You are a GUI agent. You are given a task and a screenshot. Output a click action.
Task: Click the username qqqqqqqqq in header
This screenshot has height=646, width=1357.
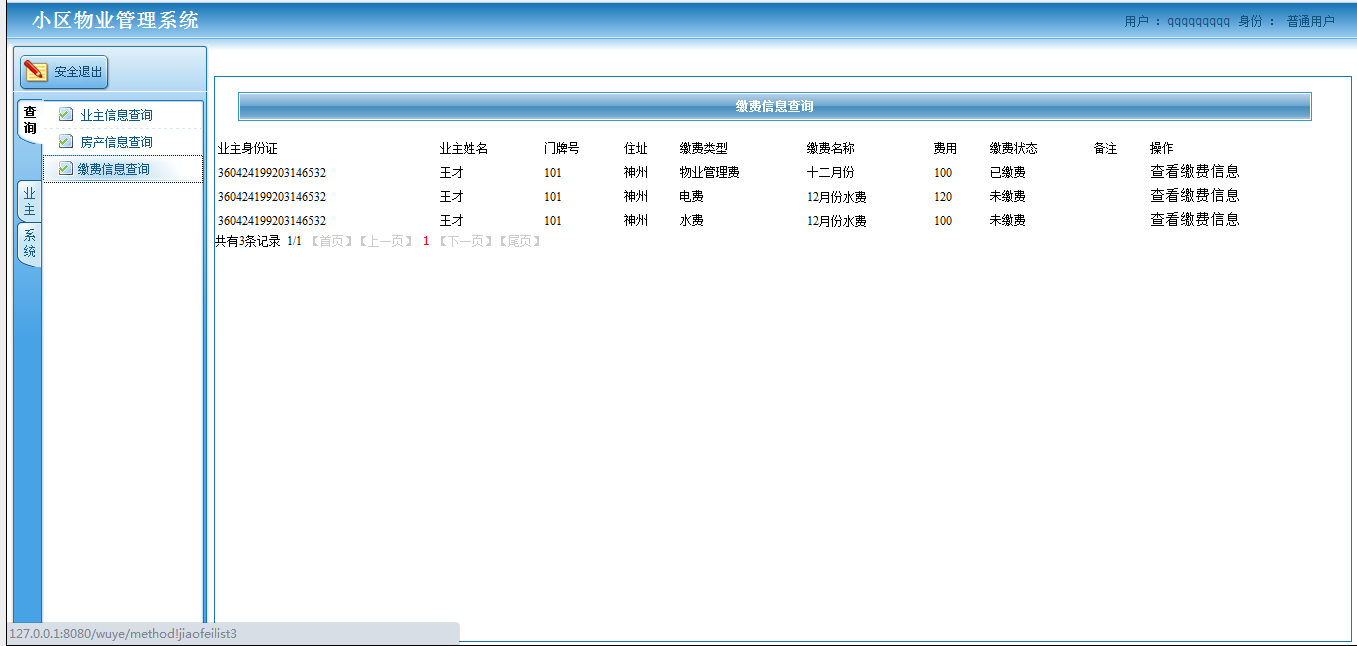(x=1199, y=21)
